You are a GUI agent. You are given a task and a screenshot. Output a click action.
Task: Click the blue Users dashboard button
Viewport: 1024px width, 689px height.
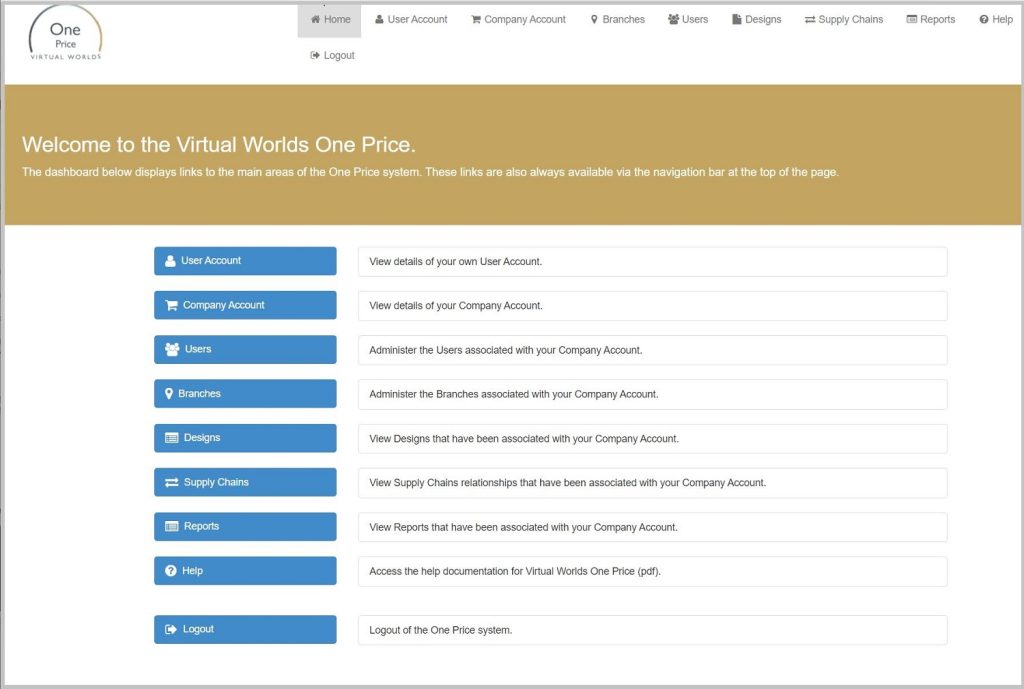click(x=245, y=349)
